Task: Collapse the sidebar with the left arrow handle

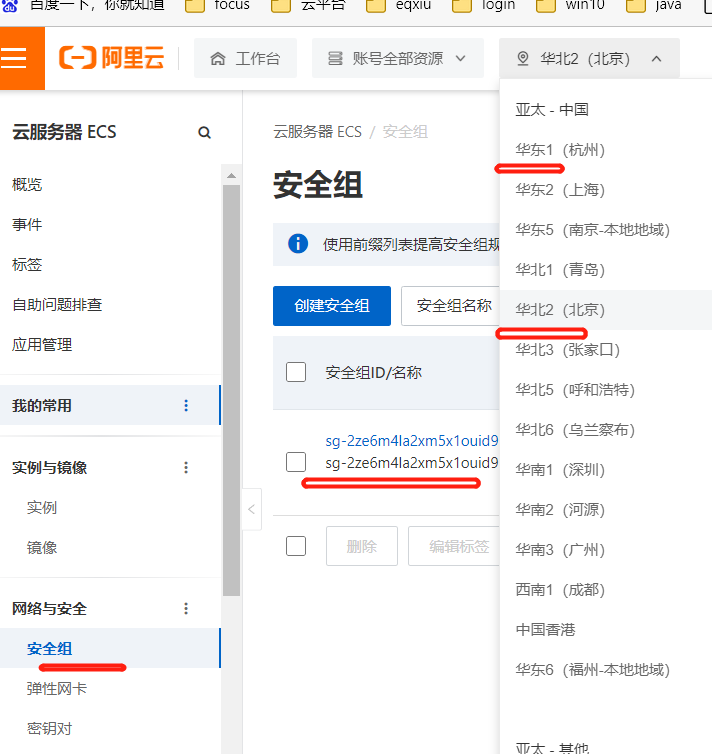Action: click(x=251, y=509)
